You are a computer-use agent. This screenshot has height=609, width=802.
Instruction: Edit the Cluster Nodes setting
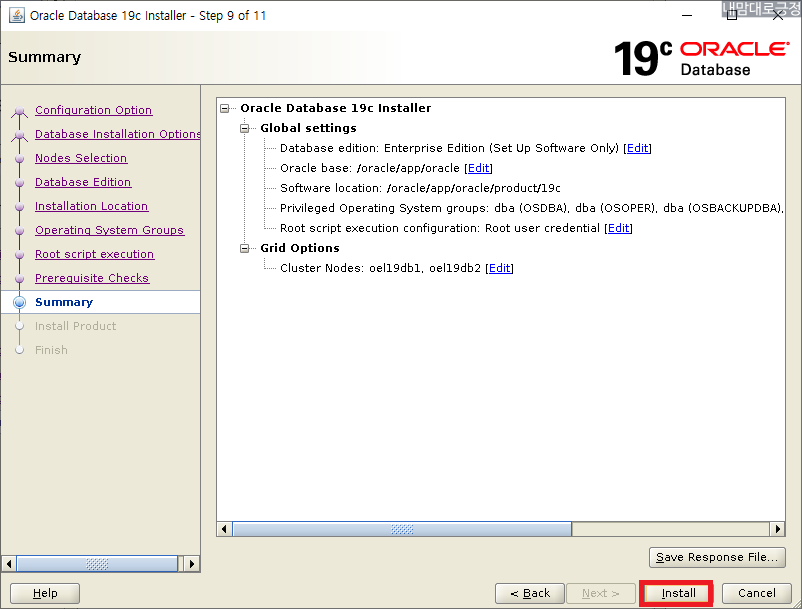click(499, 268)
